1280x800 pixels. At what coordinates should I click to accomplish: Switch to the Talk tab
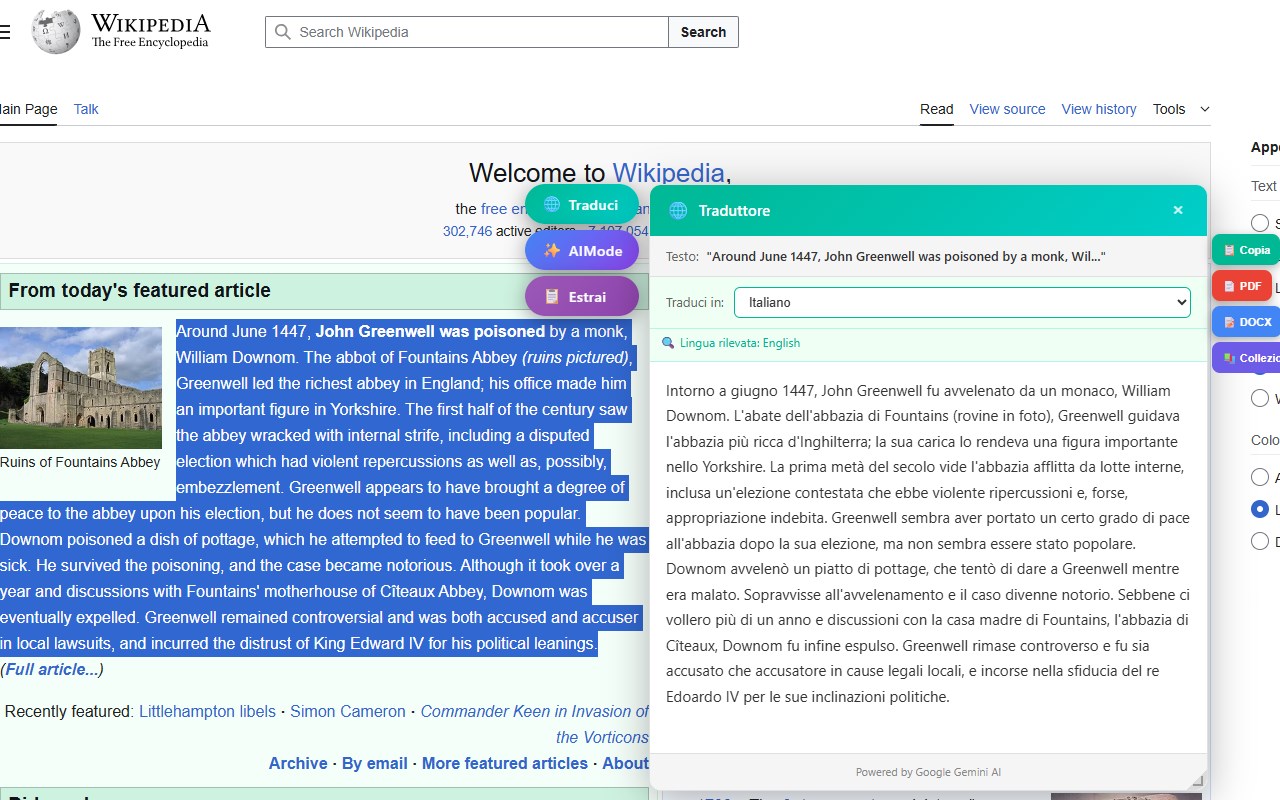86,109
